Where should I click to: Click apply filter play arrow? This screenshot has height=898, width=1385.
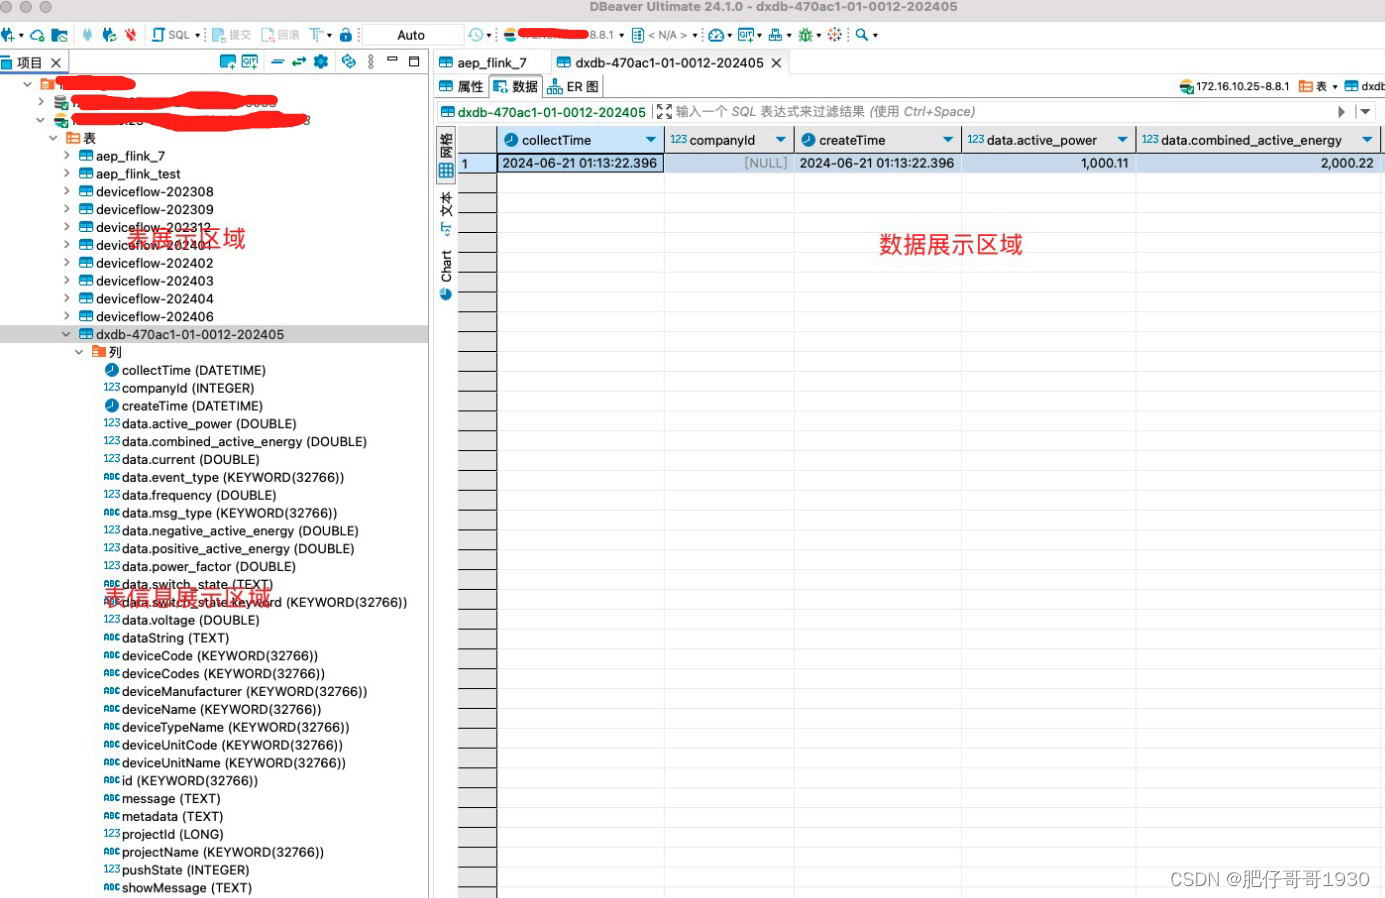1342,112
